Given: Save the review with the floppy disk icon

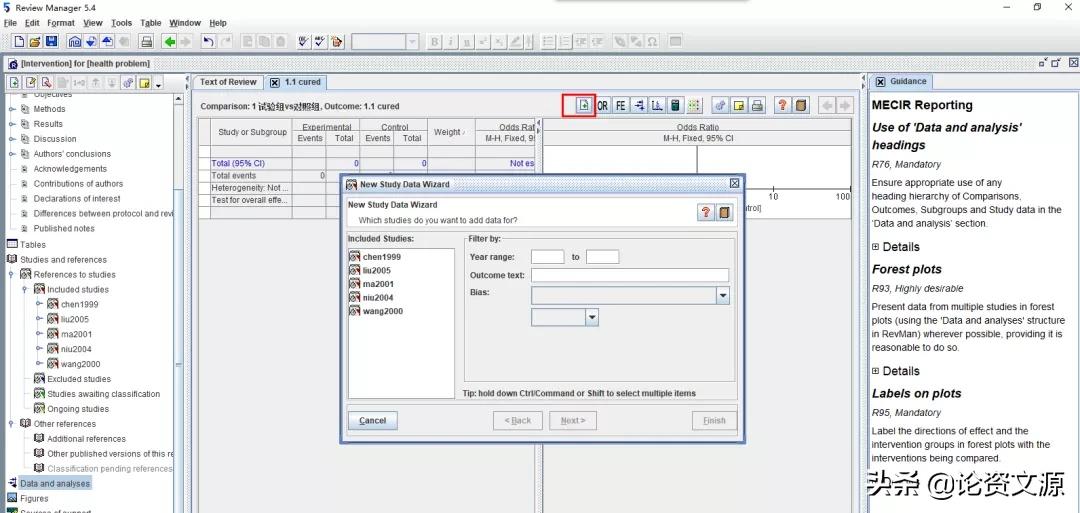Looking at the screenshot, I should click(x=51, y=41).
